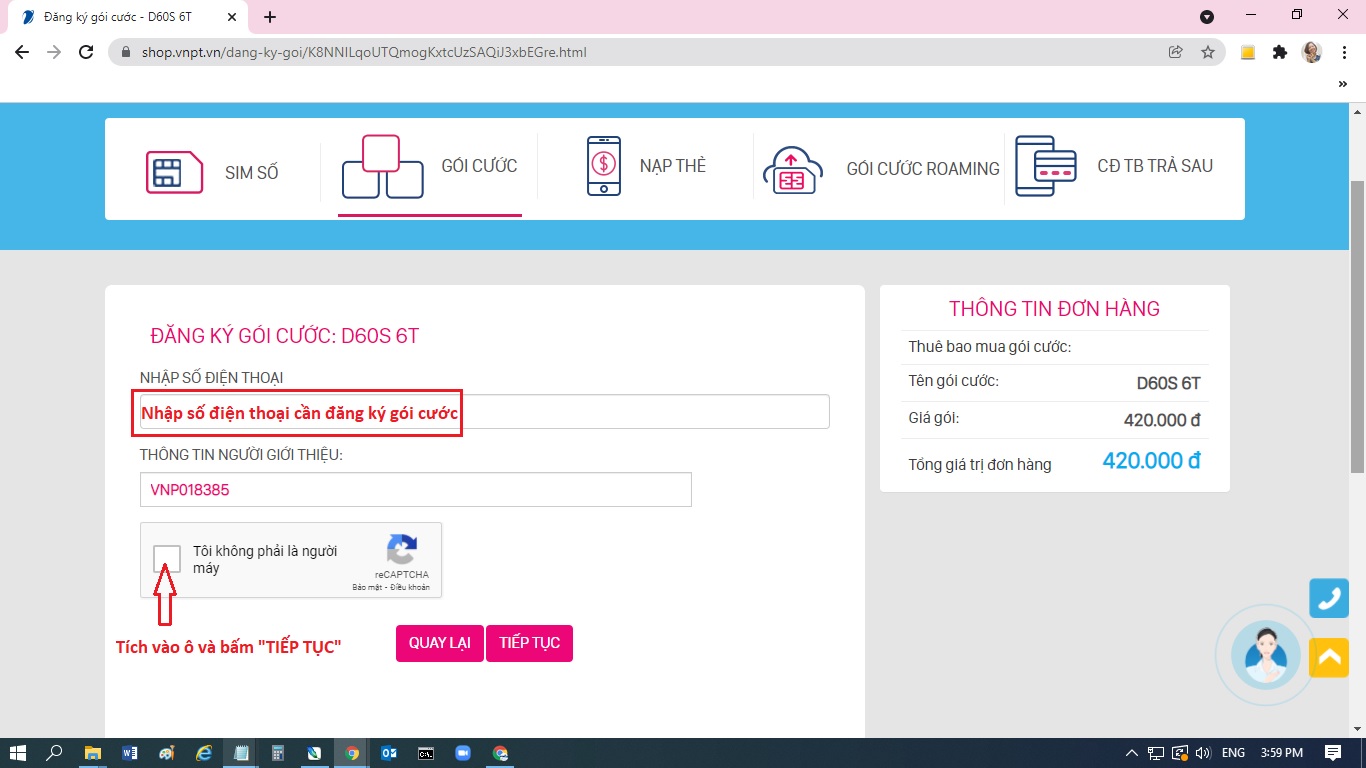
Task: Click the volume speaker tray icon
Action: pos(1203,753)
